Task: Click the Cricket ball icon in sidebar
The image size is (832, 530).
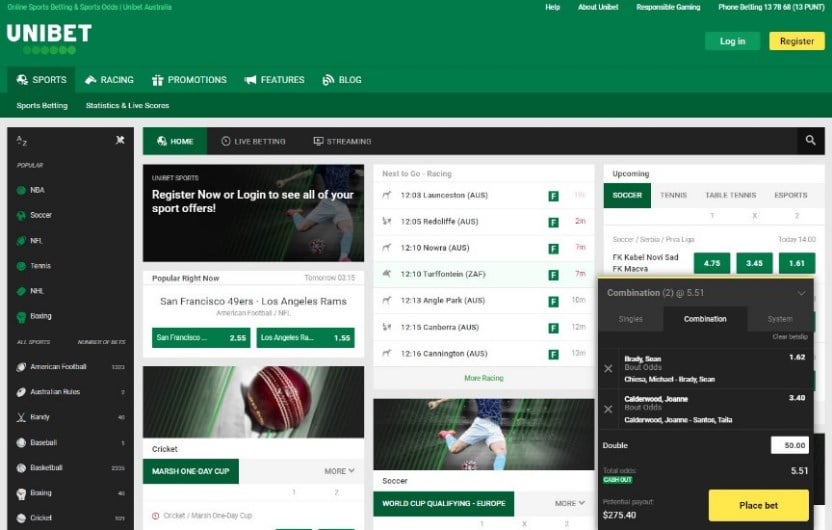Action: [x=21, y=518]
